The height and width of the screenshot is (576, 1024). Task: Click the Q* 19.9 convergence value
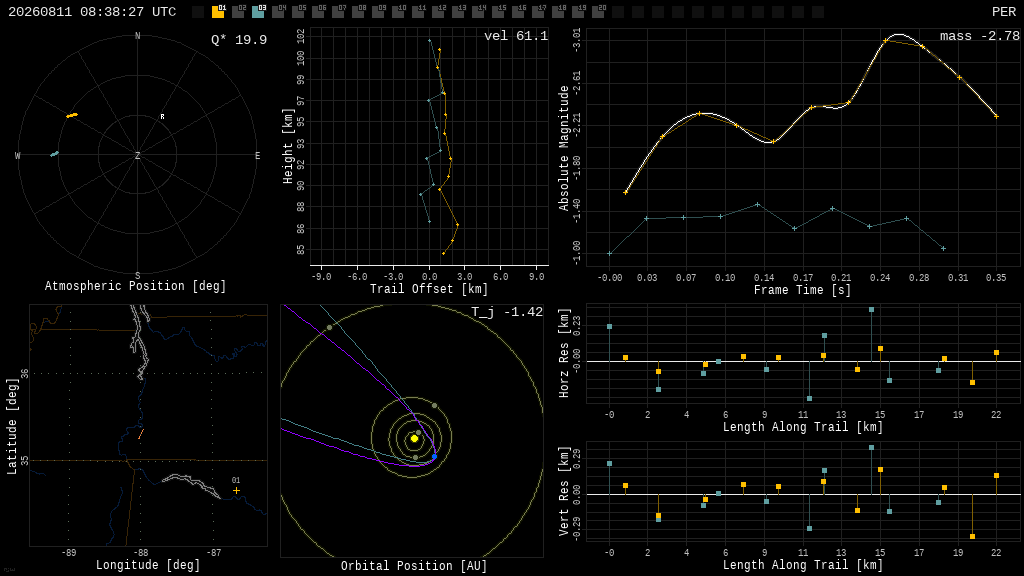239,40
